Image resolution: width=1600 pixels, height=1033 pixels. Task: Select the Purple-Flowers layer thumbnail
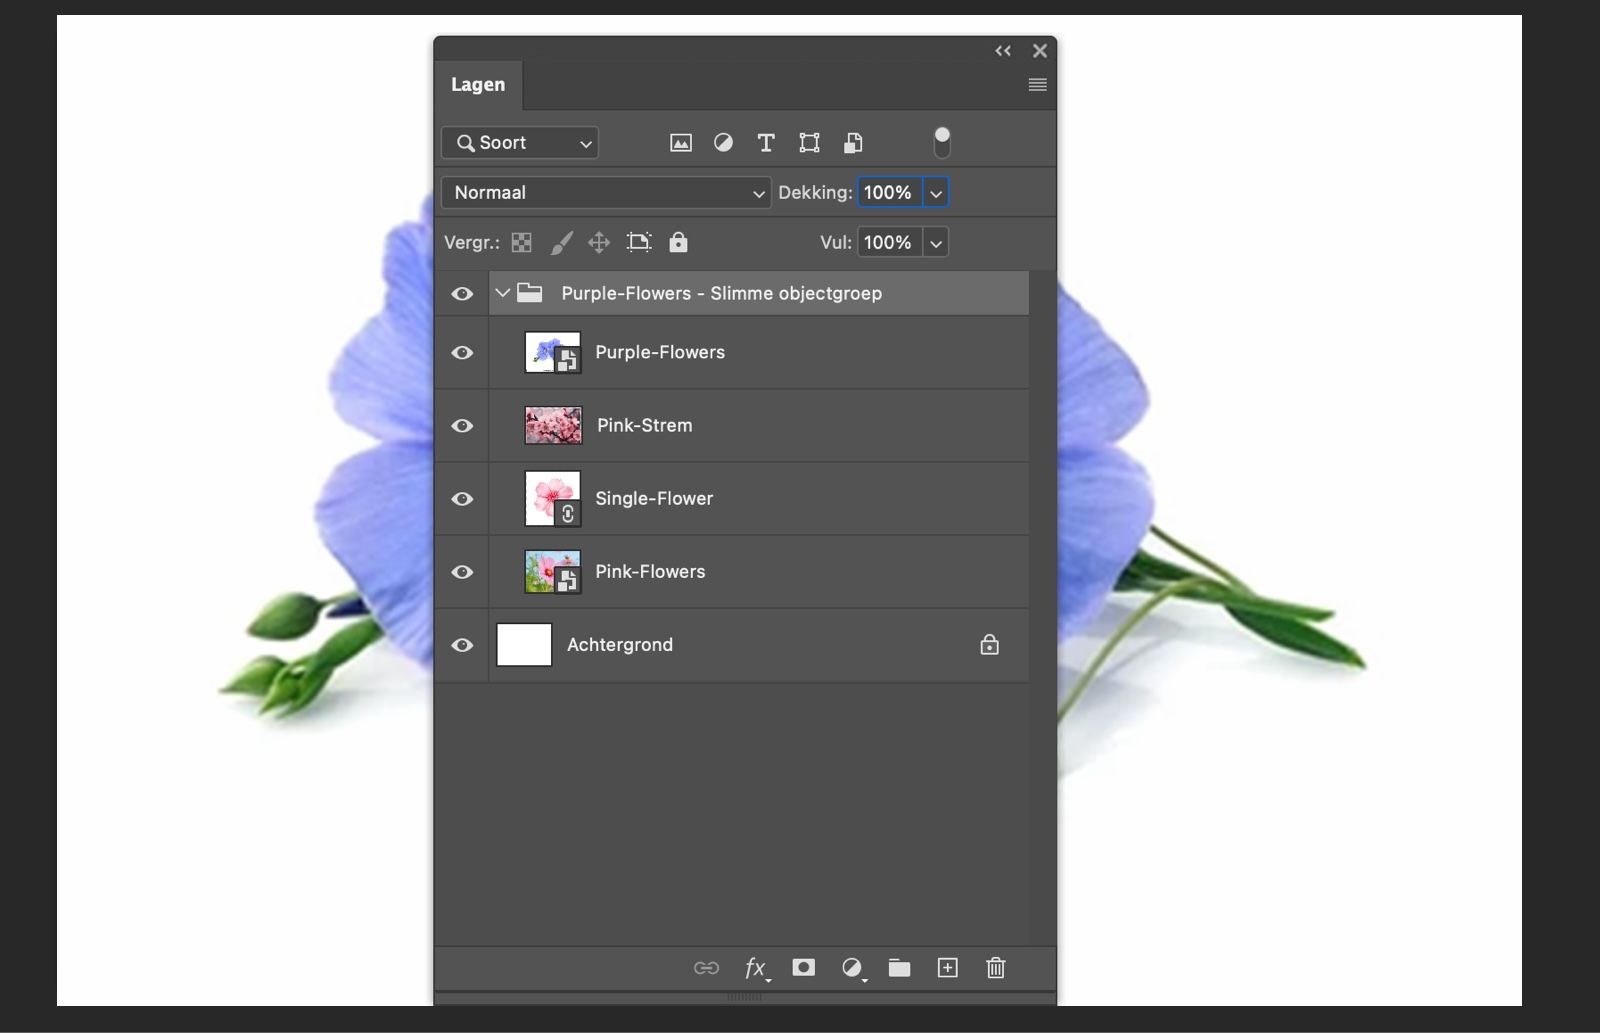point(553,353)
